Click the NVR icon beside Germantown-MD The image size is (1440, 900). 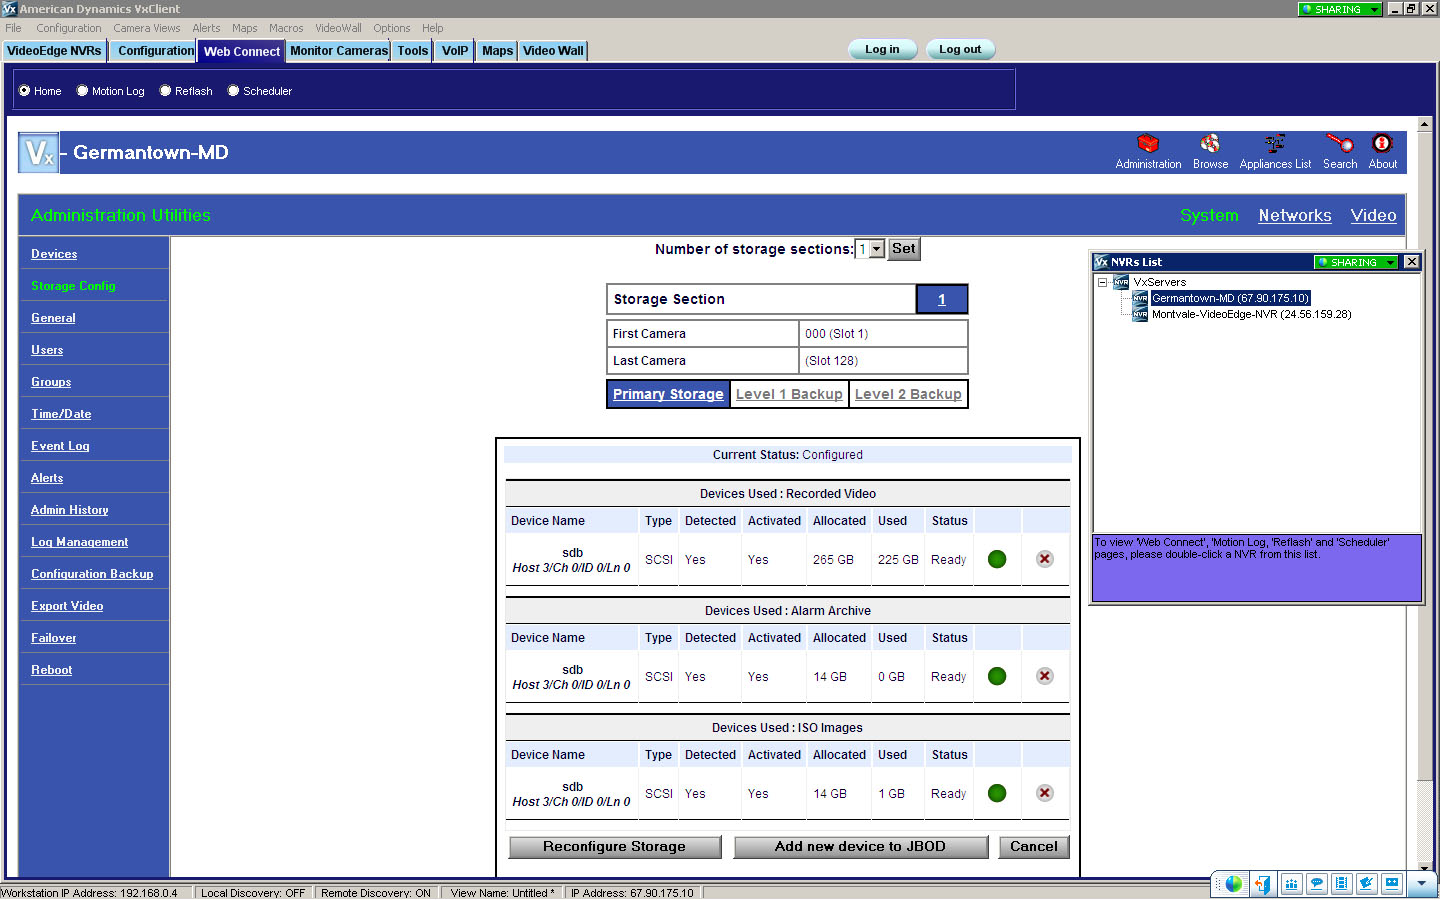pos(1140,298)
